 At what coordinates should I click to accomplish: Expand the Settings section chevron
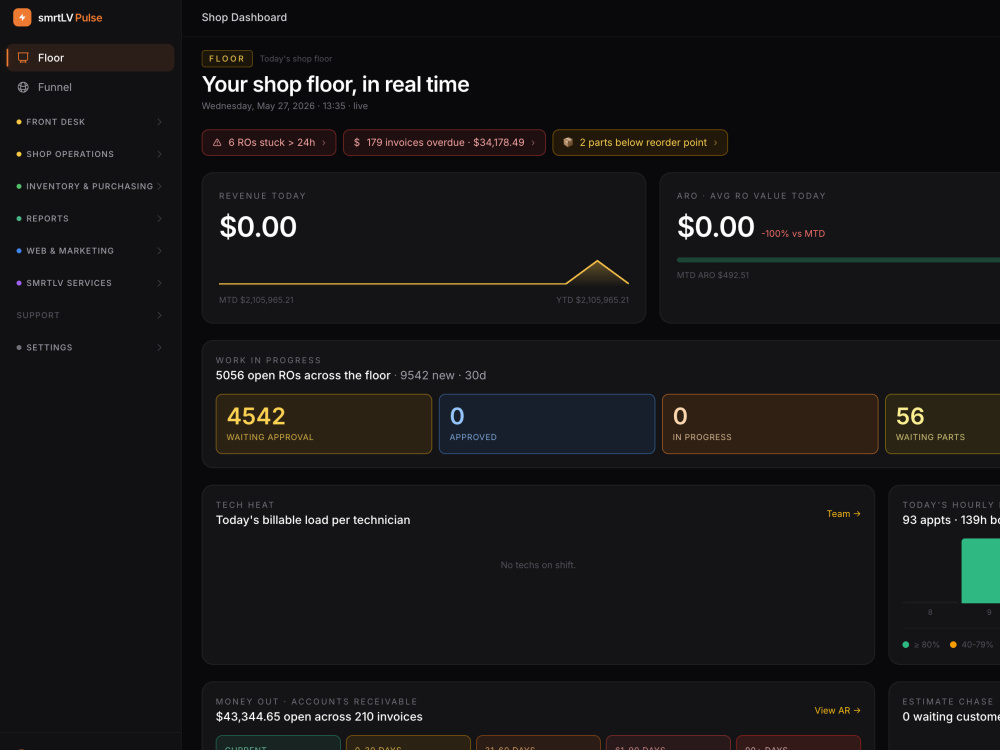[x=159, y=348]
